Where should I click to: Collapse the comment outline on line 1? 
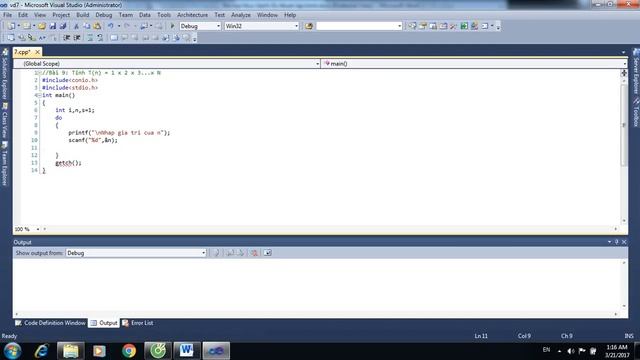[39, 73]
